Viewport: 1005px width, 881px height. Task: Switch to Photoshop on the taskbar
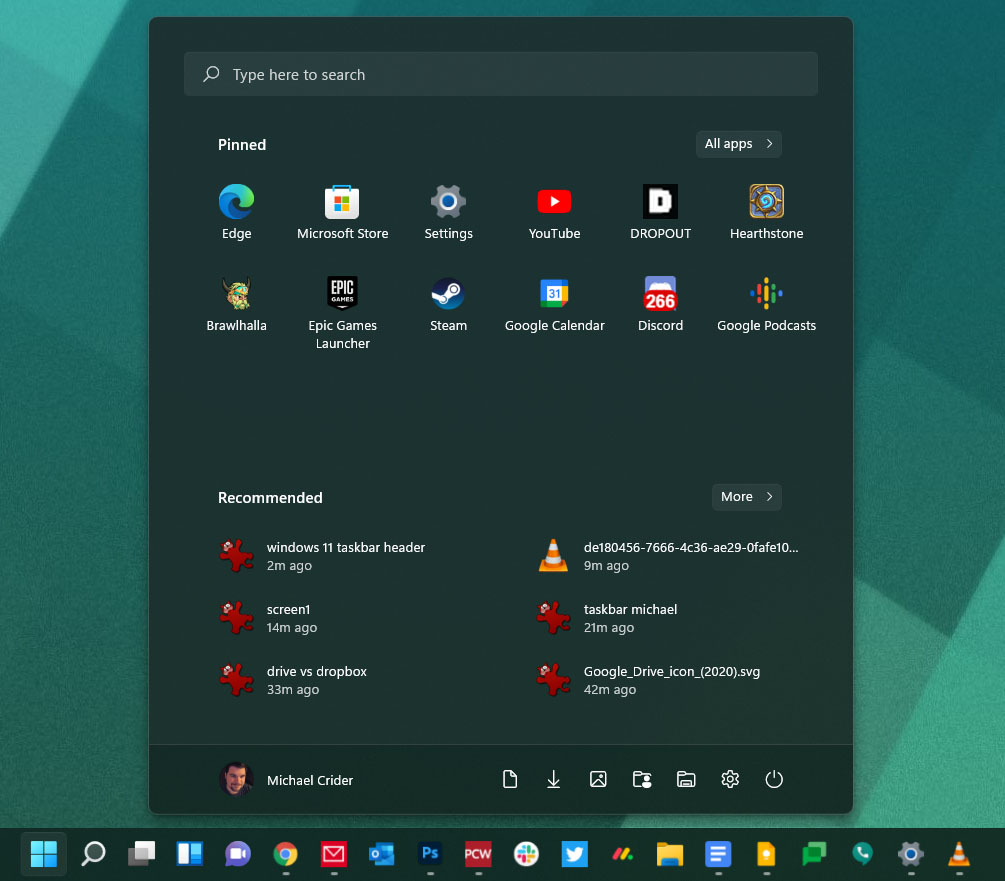[430, 854]
